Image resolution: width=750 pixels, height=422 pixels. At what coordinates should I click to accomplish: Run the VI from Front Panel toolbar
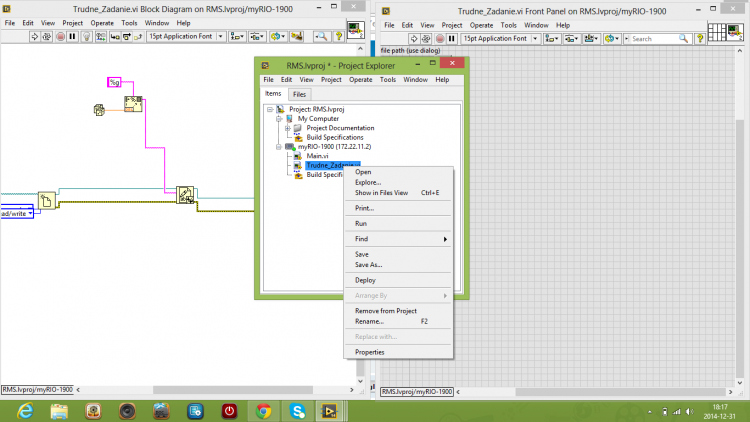tap(414, 39)
